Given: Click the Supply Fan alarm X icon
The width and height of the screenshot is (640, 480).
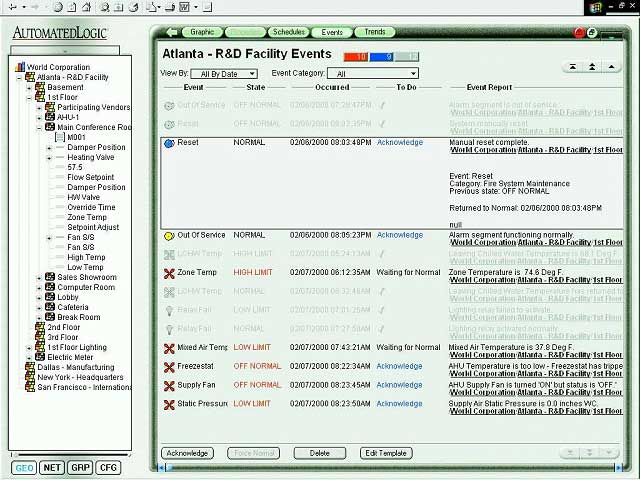Looking at the screenshot, I should click(x=169, y=386).
